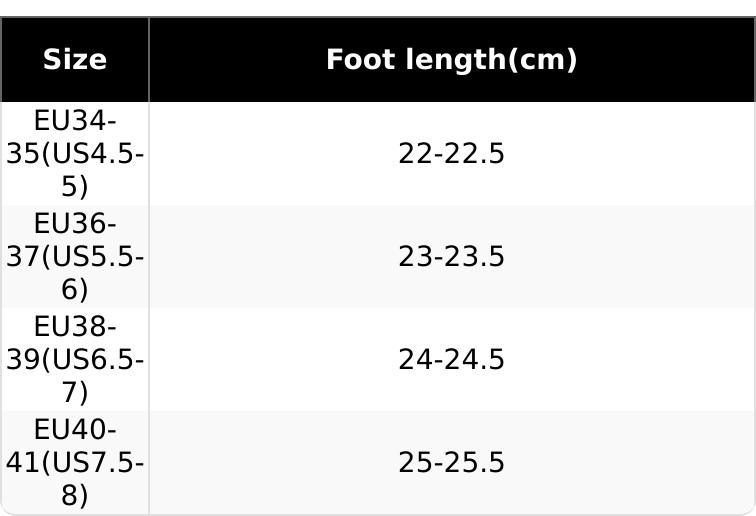756x516 pixels.
Task: Click the 23-23.5 foot length cell
Action: tap(452, 257)
